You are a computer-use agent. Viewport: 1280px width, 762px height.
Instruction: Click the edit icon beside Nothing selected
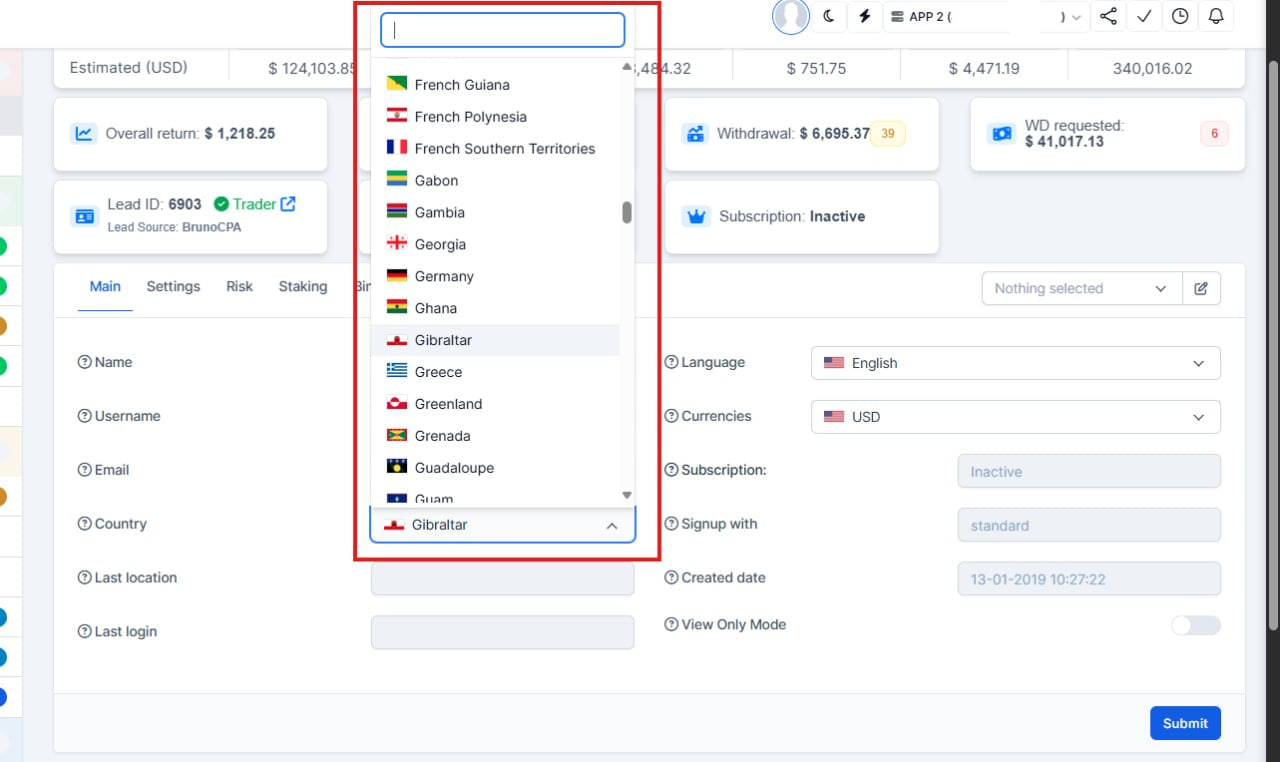[x=1201, y=288]
